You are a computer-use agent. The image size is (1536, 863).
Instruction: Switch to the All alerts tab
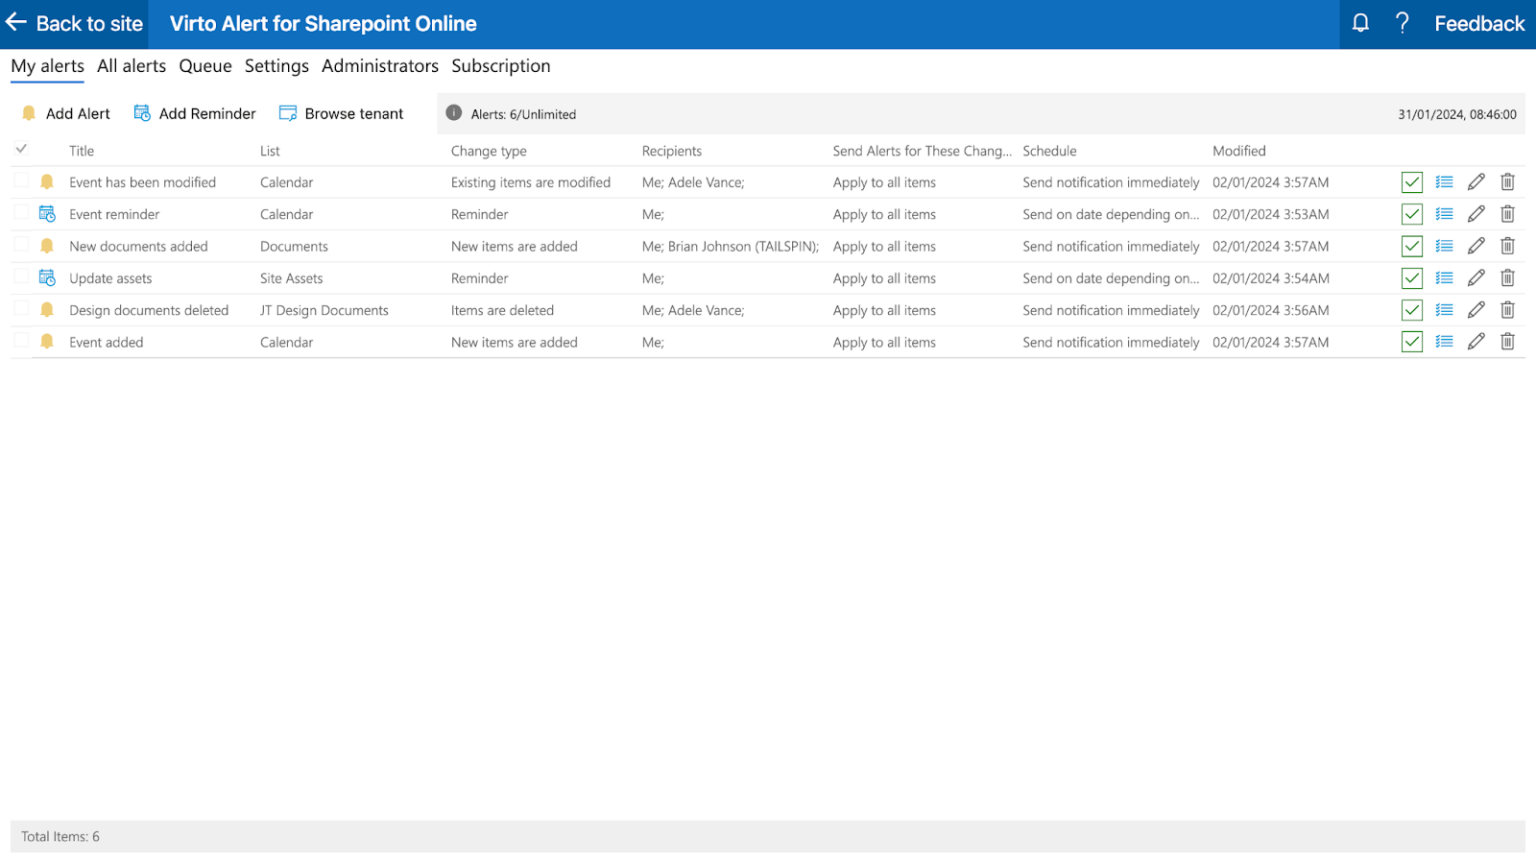pos(131,66)
